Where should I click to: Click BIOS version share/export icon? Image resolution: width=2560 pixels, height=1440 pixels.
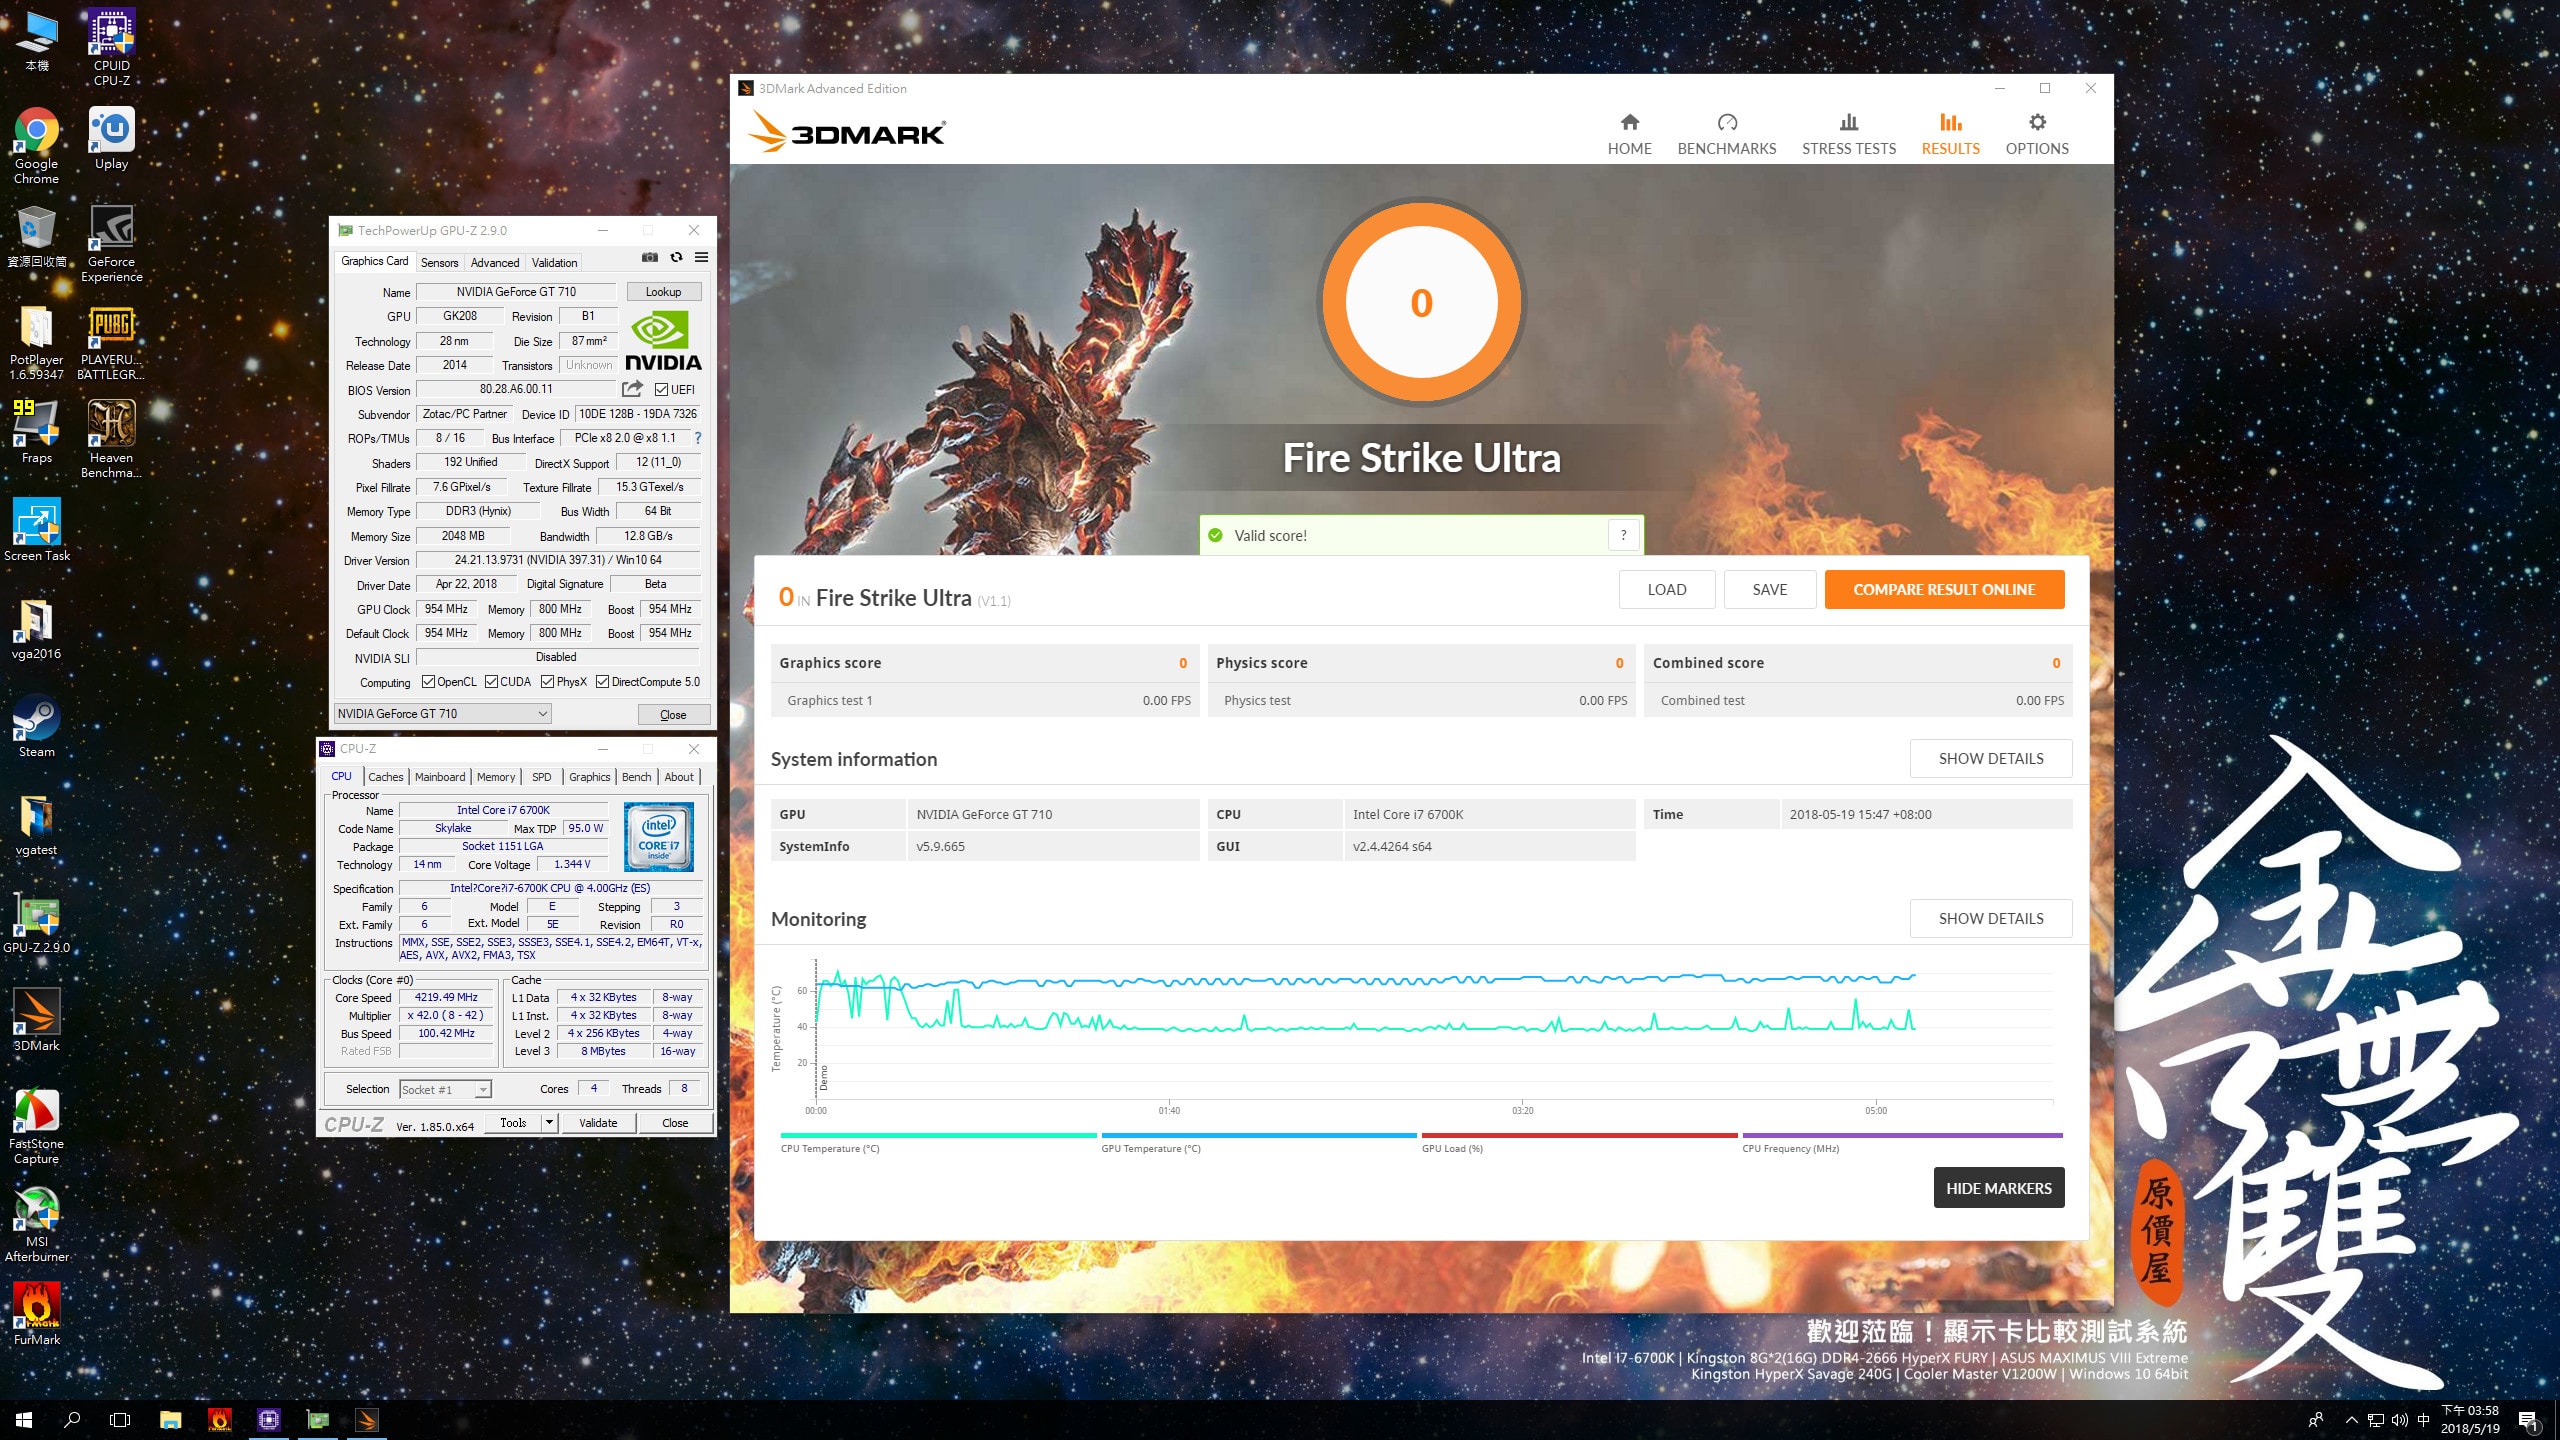pos(632,389)
